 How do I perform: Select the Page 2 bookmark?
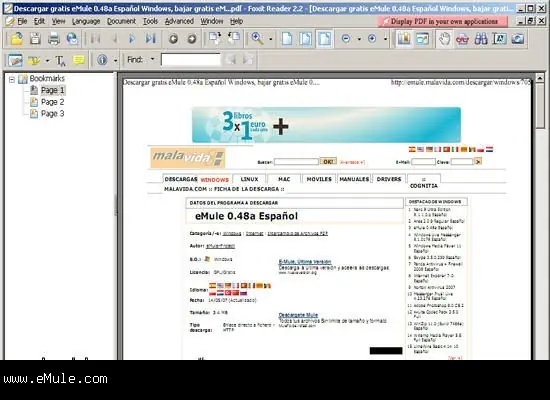coord(52,102)
